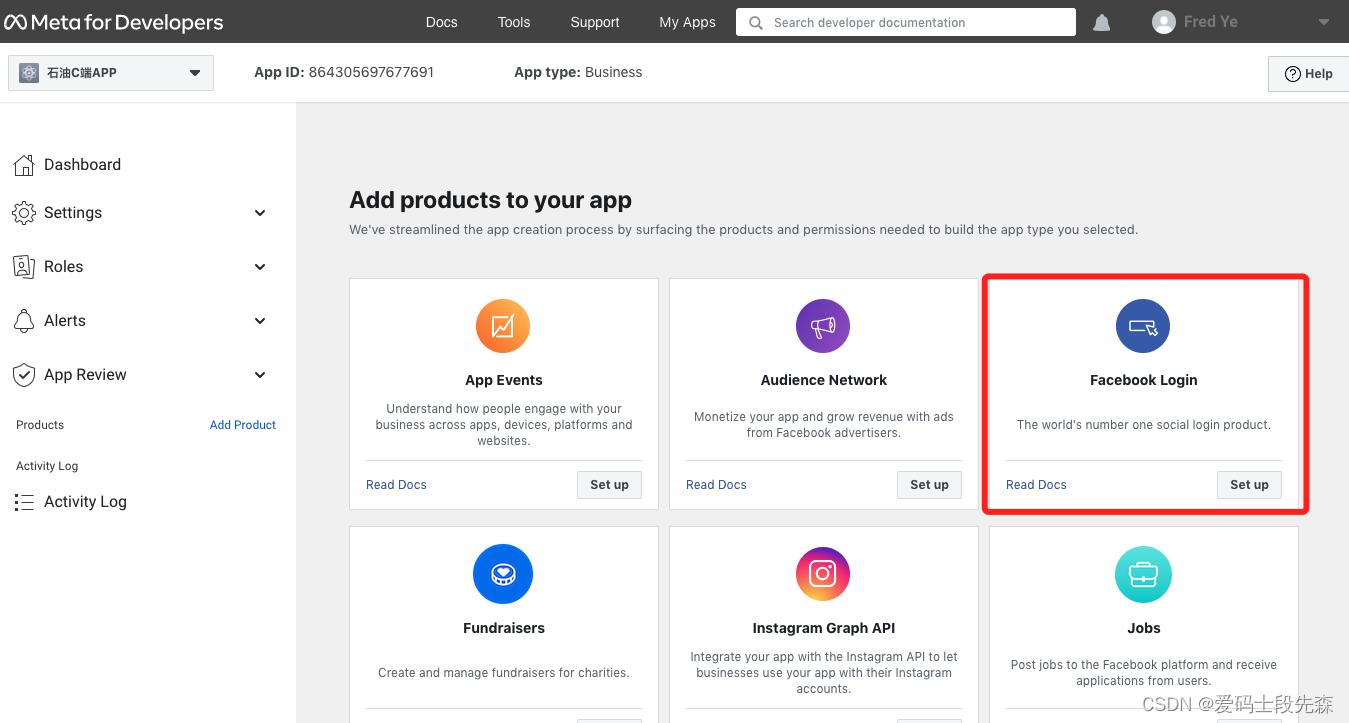Click the Roles person badge icon
The height and width of the screenshot is (723, 1349).
[x=24, y=266]
